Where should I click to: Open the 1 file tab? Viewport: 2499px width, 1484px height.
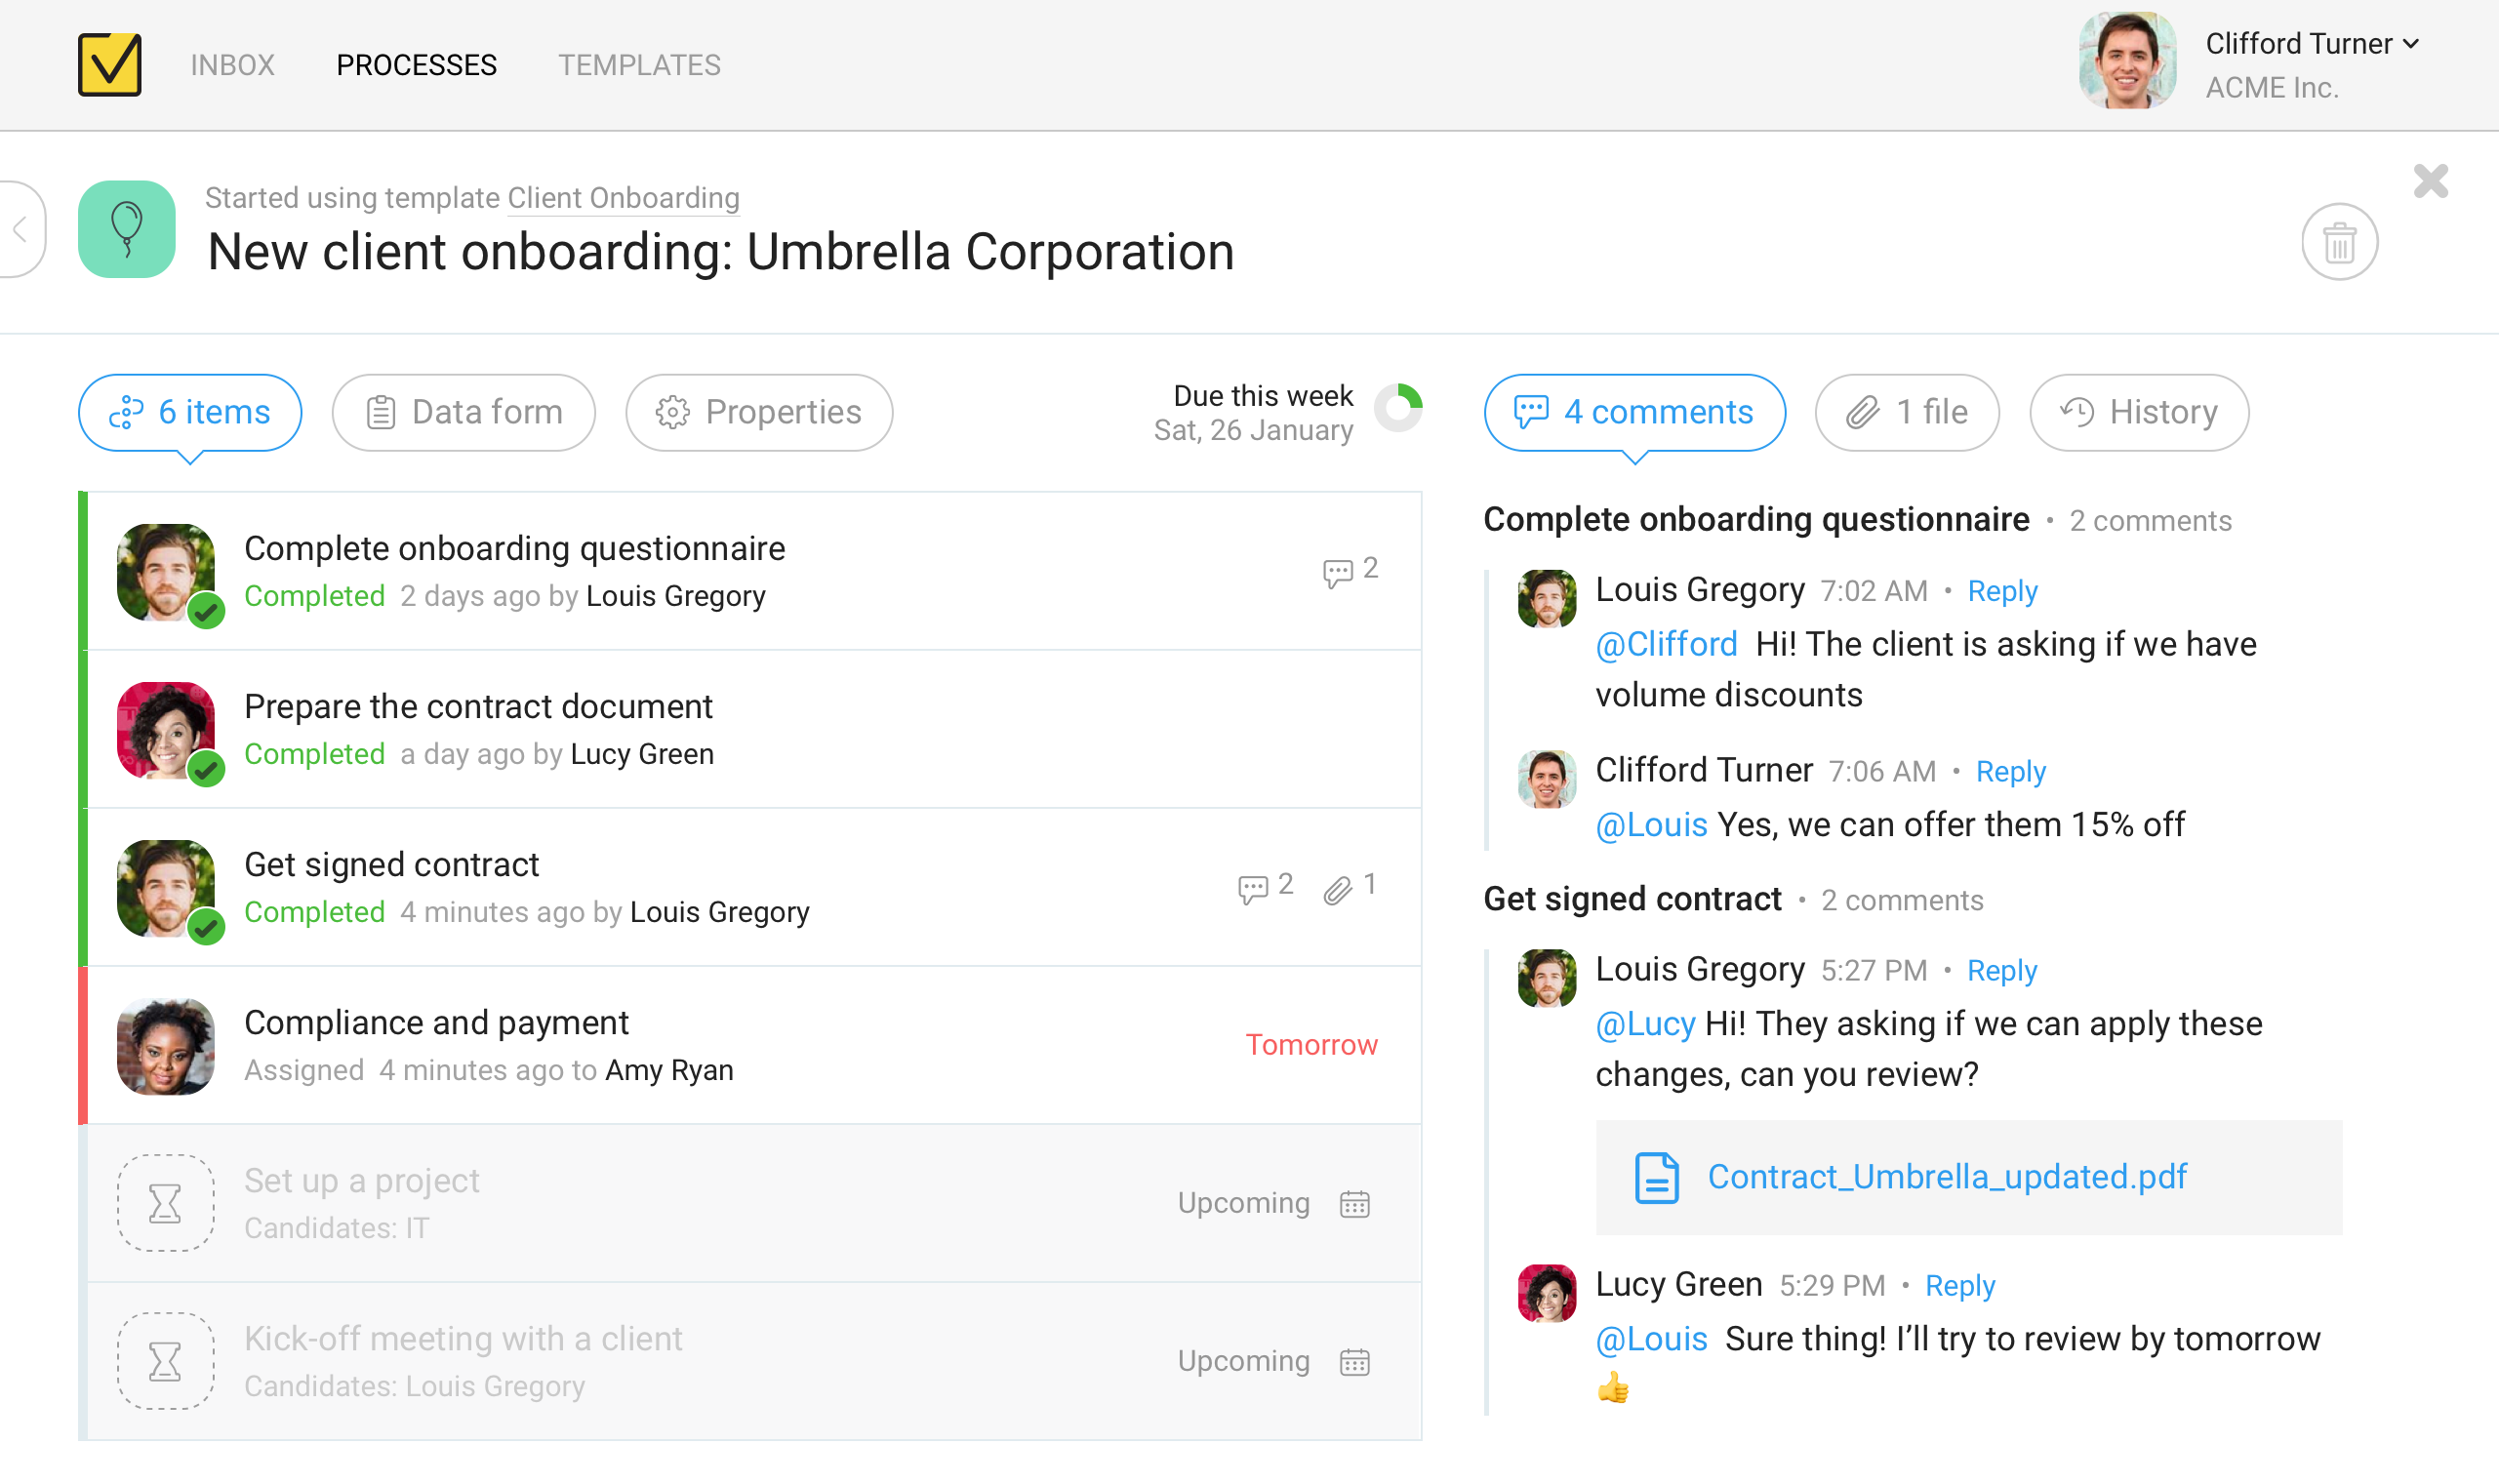pos(1907,412)
